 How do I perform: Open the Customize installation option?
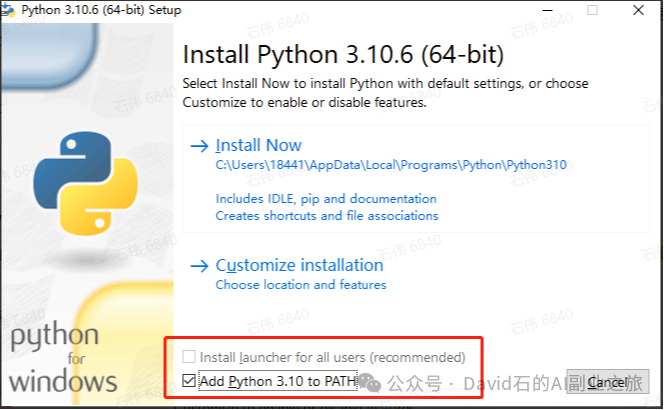(x=299, y=266)
